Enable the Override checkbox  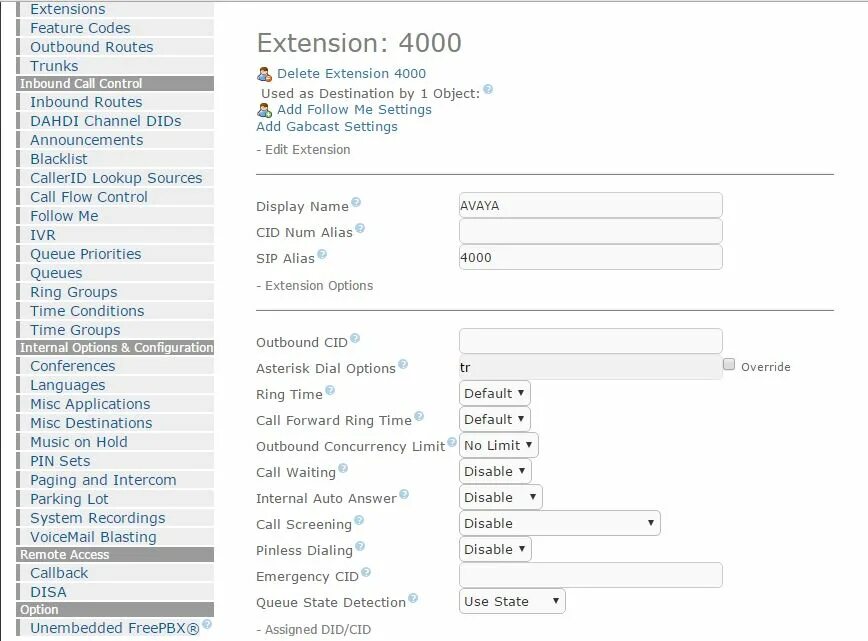click(x=729, y=366)
